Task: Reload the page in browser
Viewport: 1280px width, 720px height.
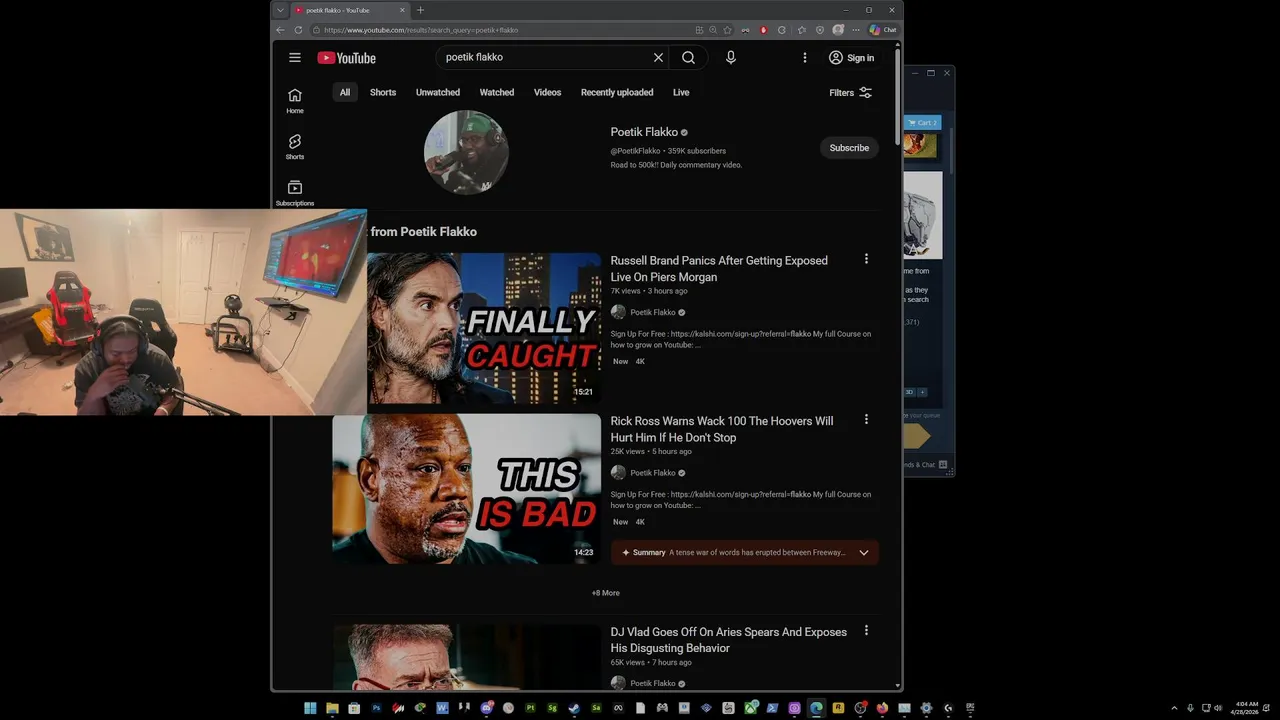Action: (298, 30)
